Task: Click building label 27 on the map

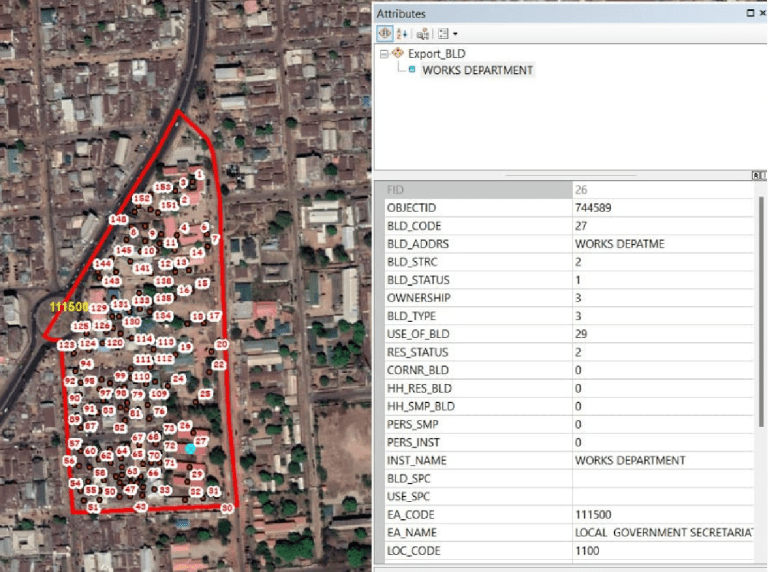Action: (x=201, y=441)
